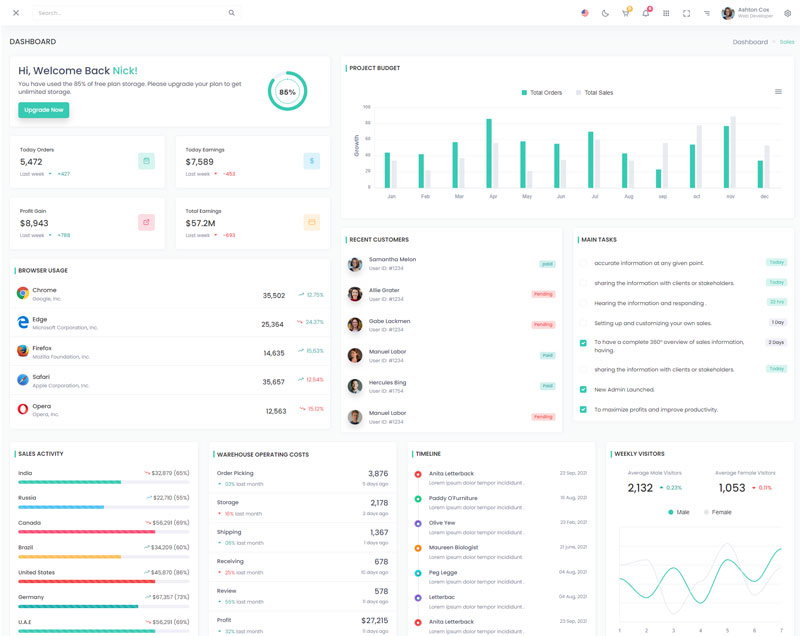Screen dimensions: 800x636
Task: Enter fullscreen mode via header icon
Action: coord(686,13)
